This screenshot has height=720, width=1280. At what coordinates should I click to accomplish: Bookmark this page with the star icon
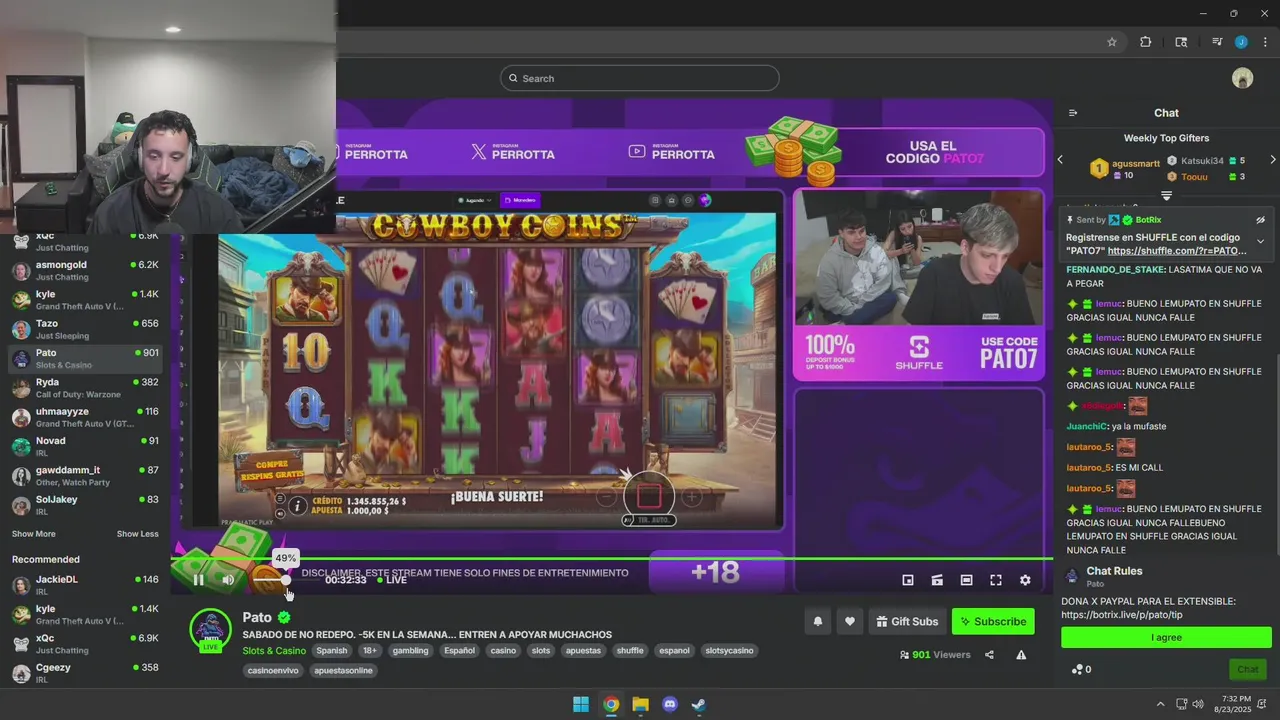[x=1112, y=42]
